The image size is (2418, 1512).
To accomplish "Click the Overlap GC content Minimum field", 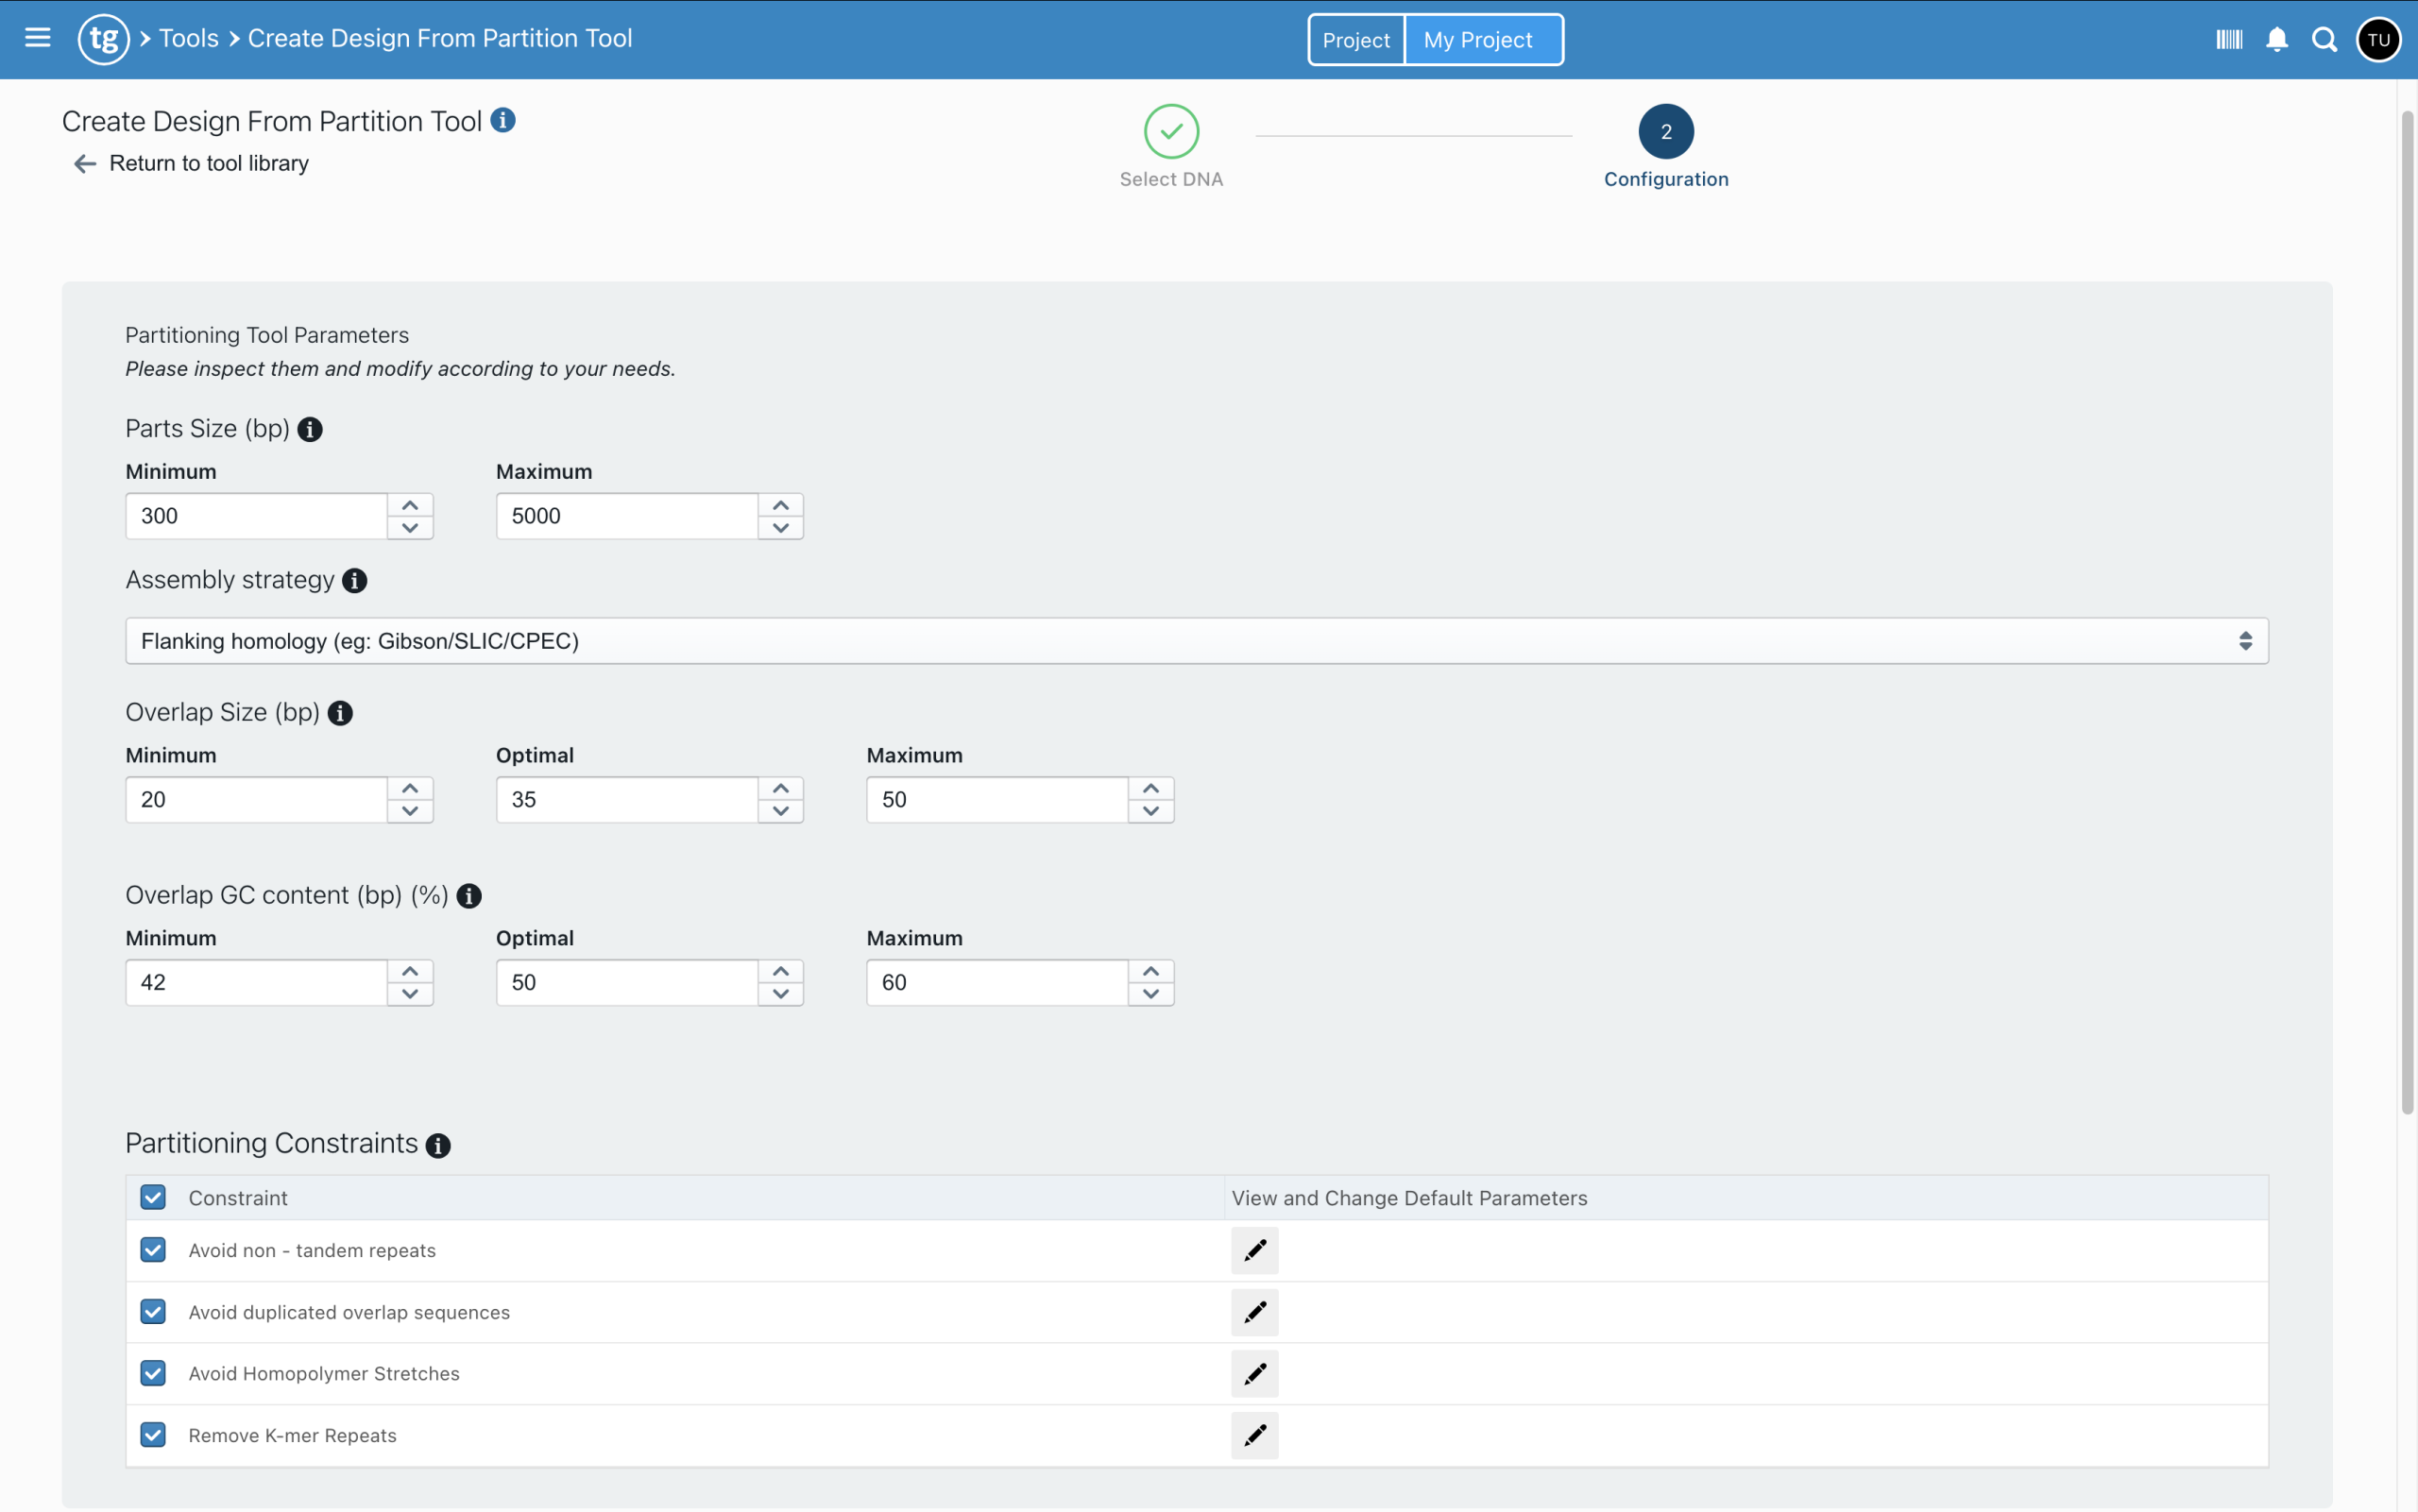I will tap(257, 982).
